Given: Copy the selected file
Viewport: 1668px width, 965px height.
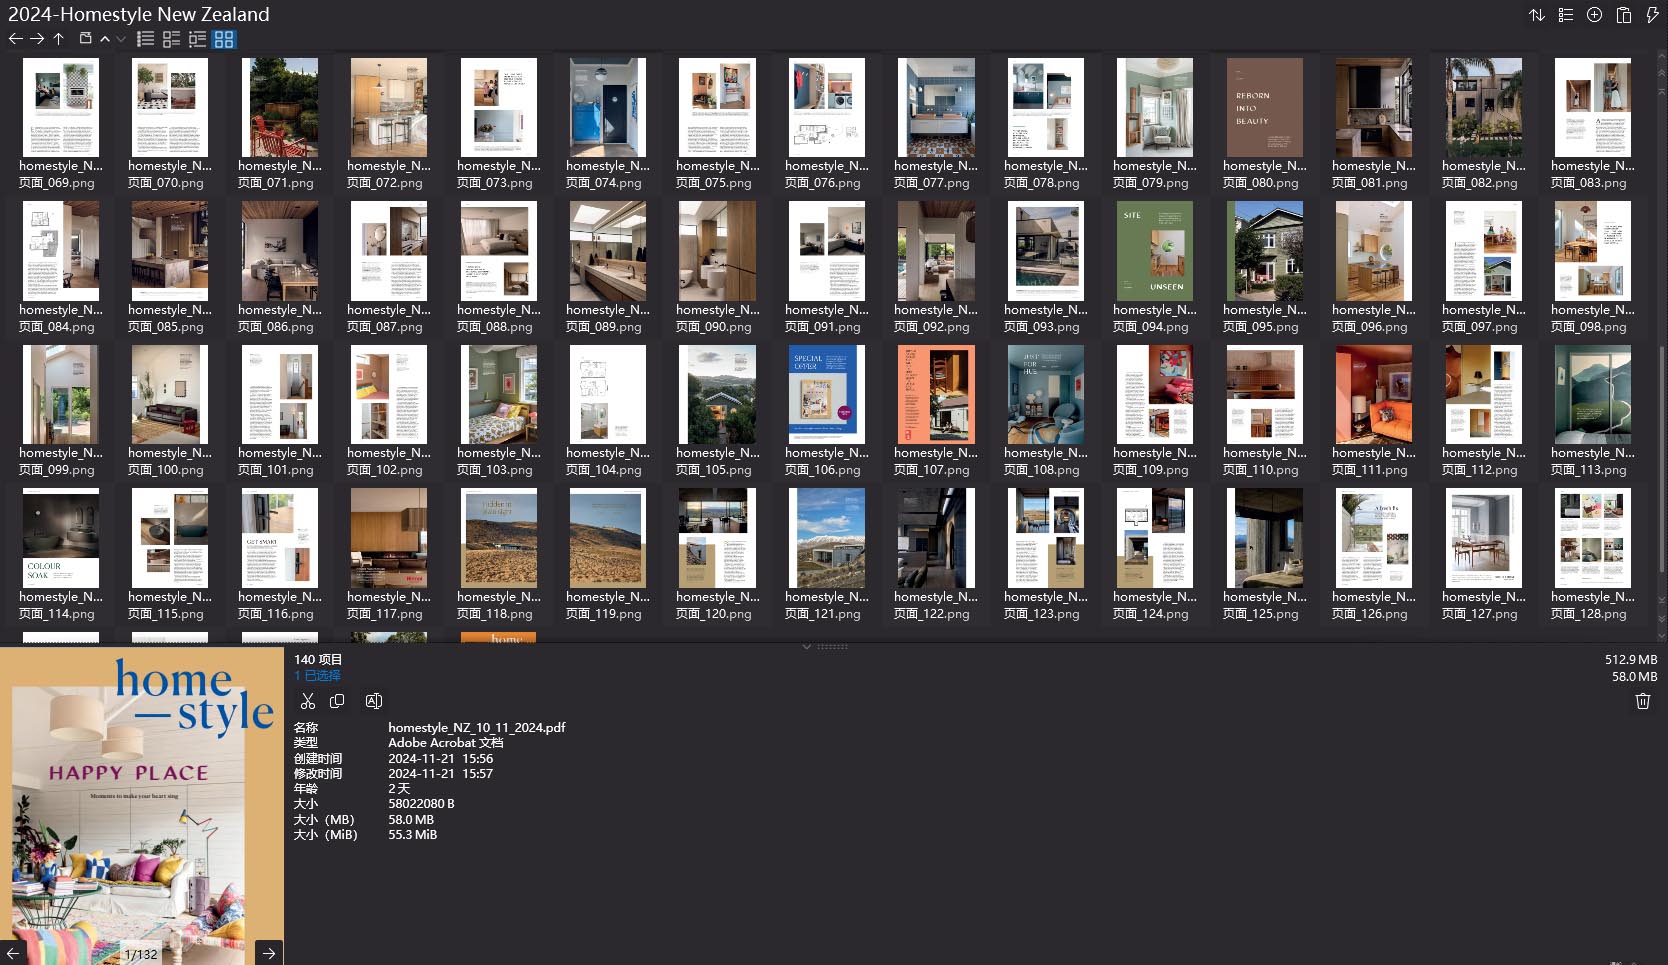Looking at the screenshot, I should [337, 701].
